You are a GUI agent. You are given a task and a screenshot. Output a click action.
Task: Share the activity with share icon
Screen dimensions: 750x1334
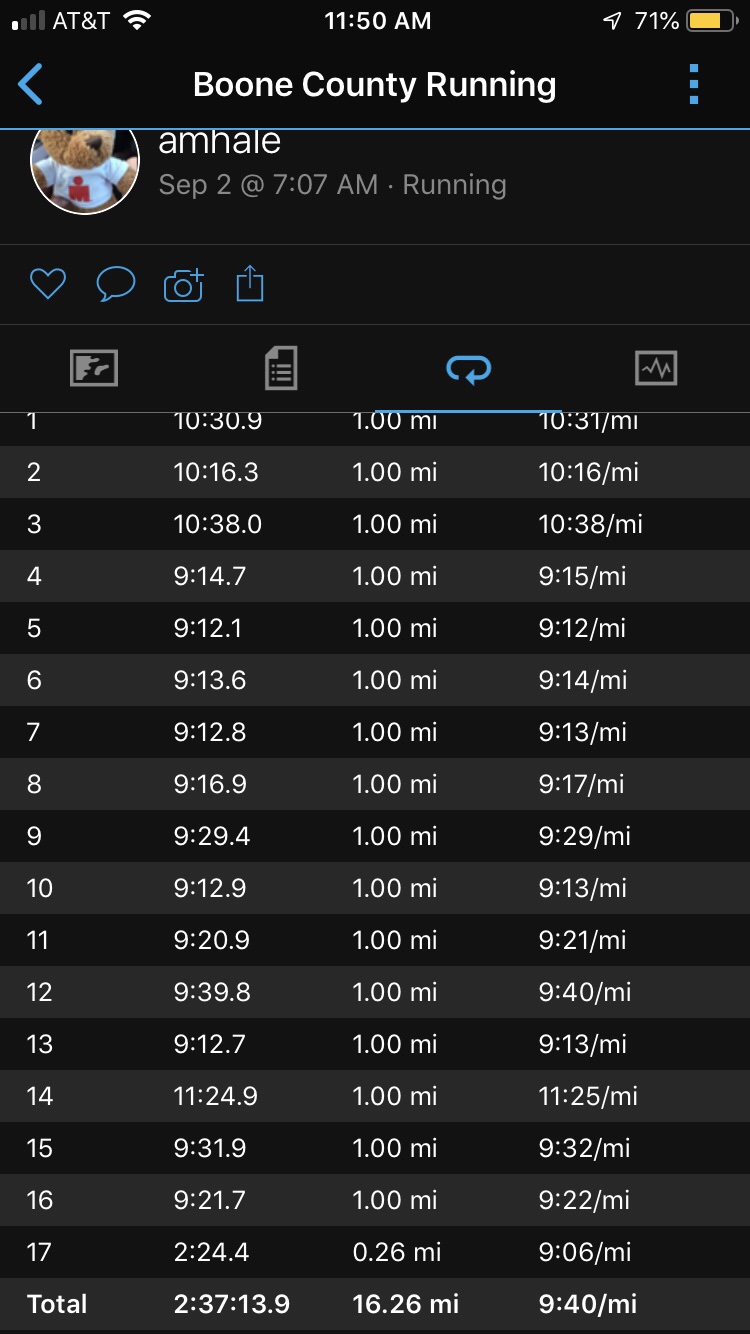[249, 285]
